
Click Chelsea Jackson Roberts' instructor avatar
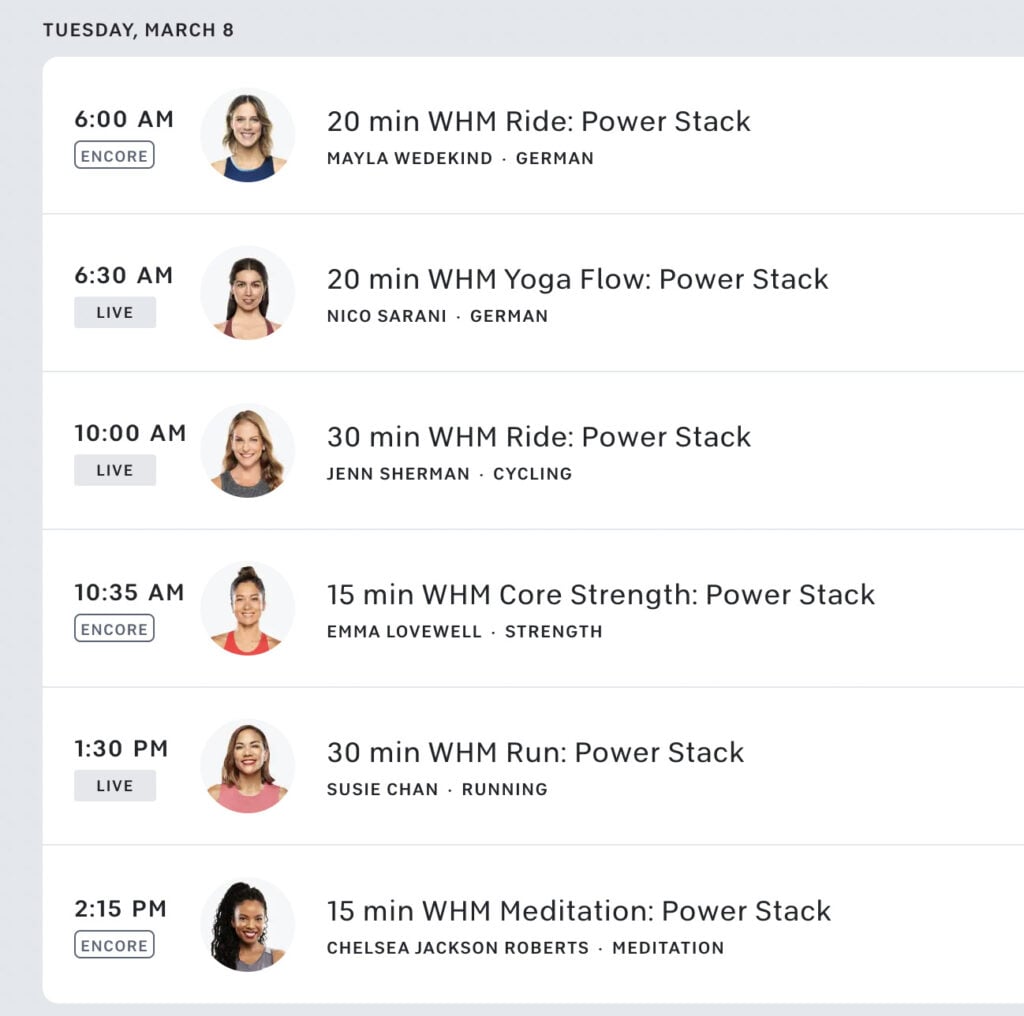(248, 925)
